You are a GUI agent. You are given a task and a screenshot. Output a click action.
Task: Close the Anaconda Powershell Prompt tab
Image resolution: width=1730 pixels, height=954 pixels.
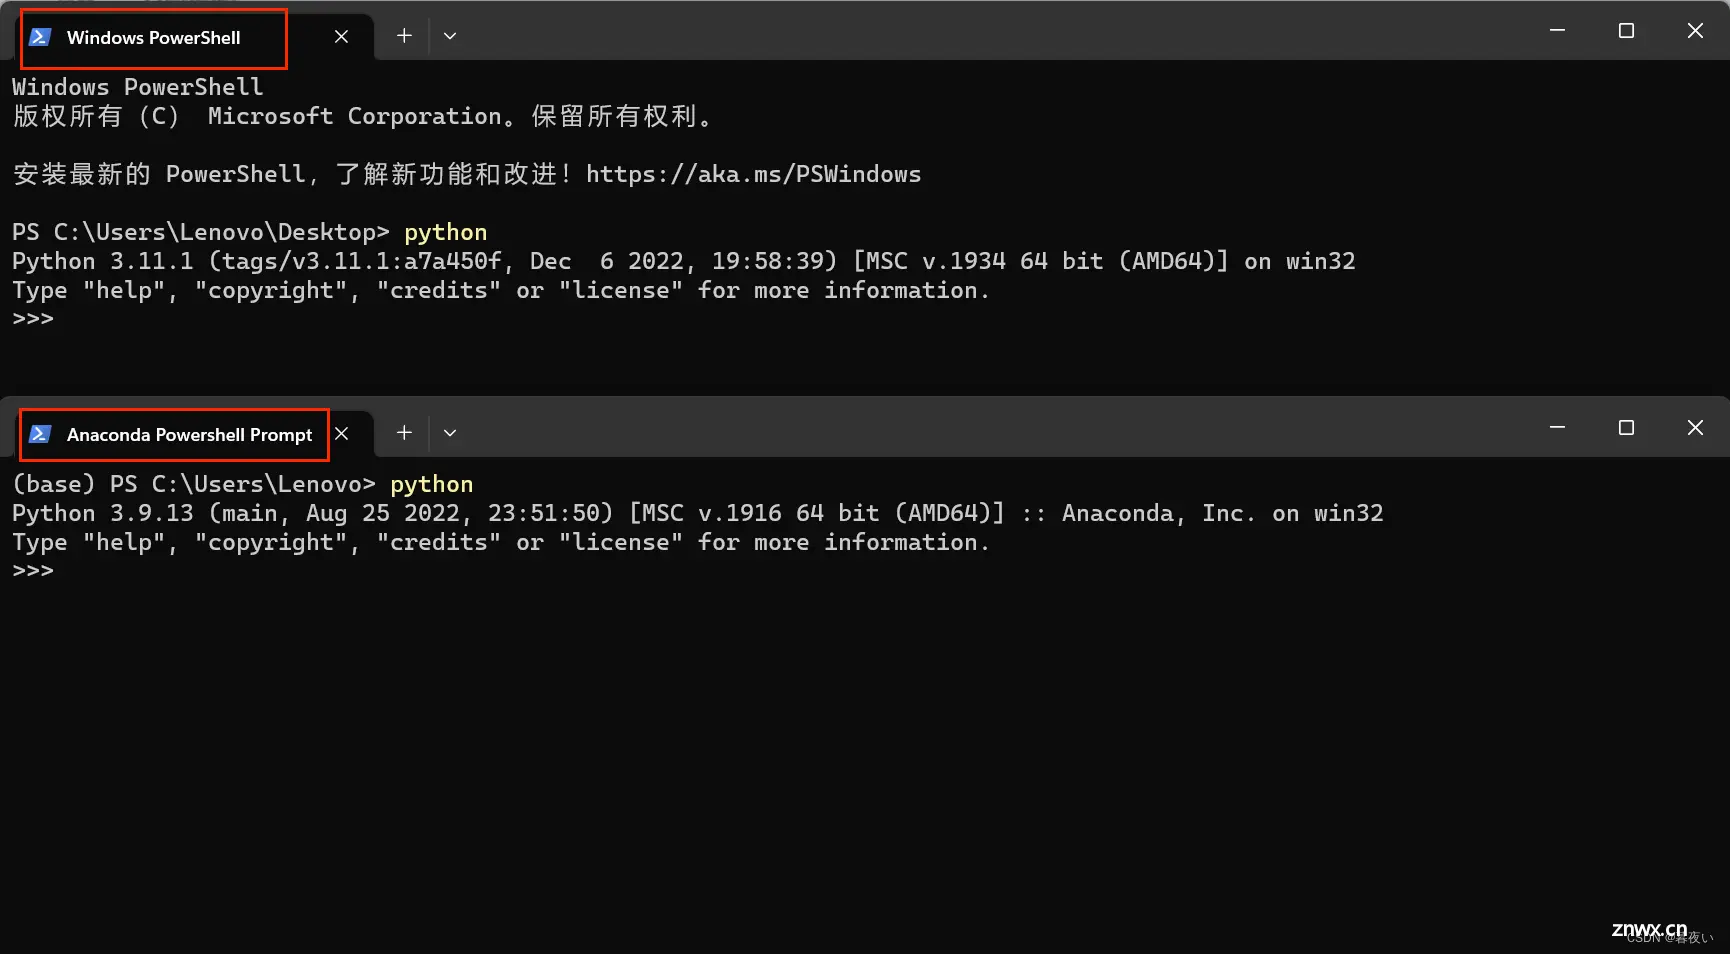point(341,434)
